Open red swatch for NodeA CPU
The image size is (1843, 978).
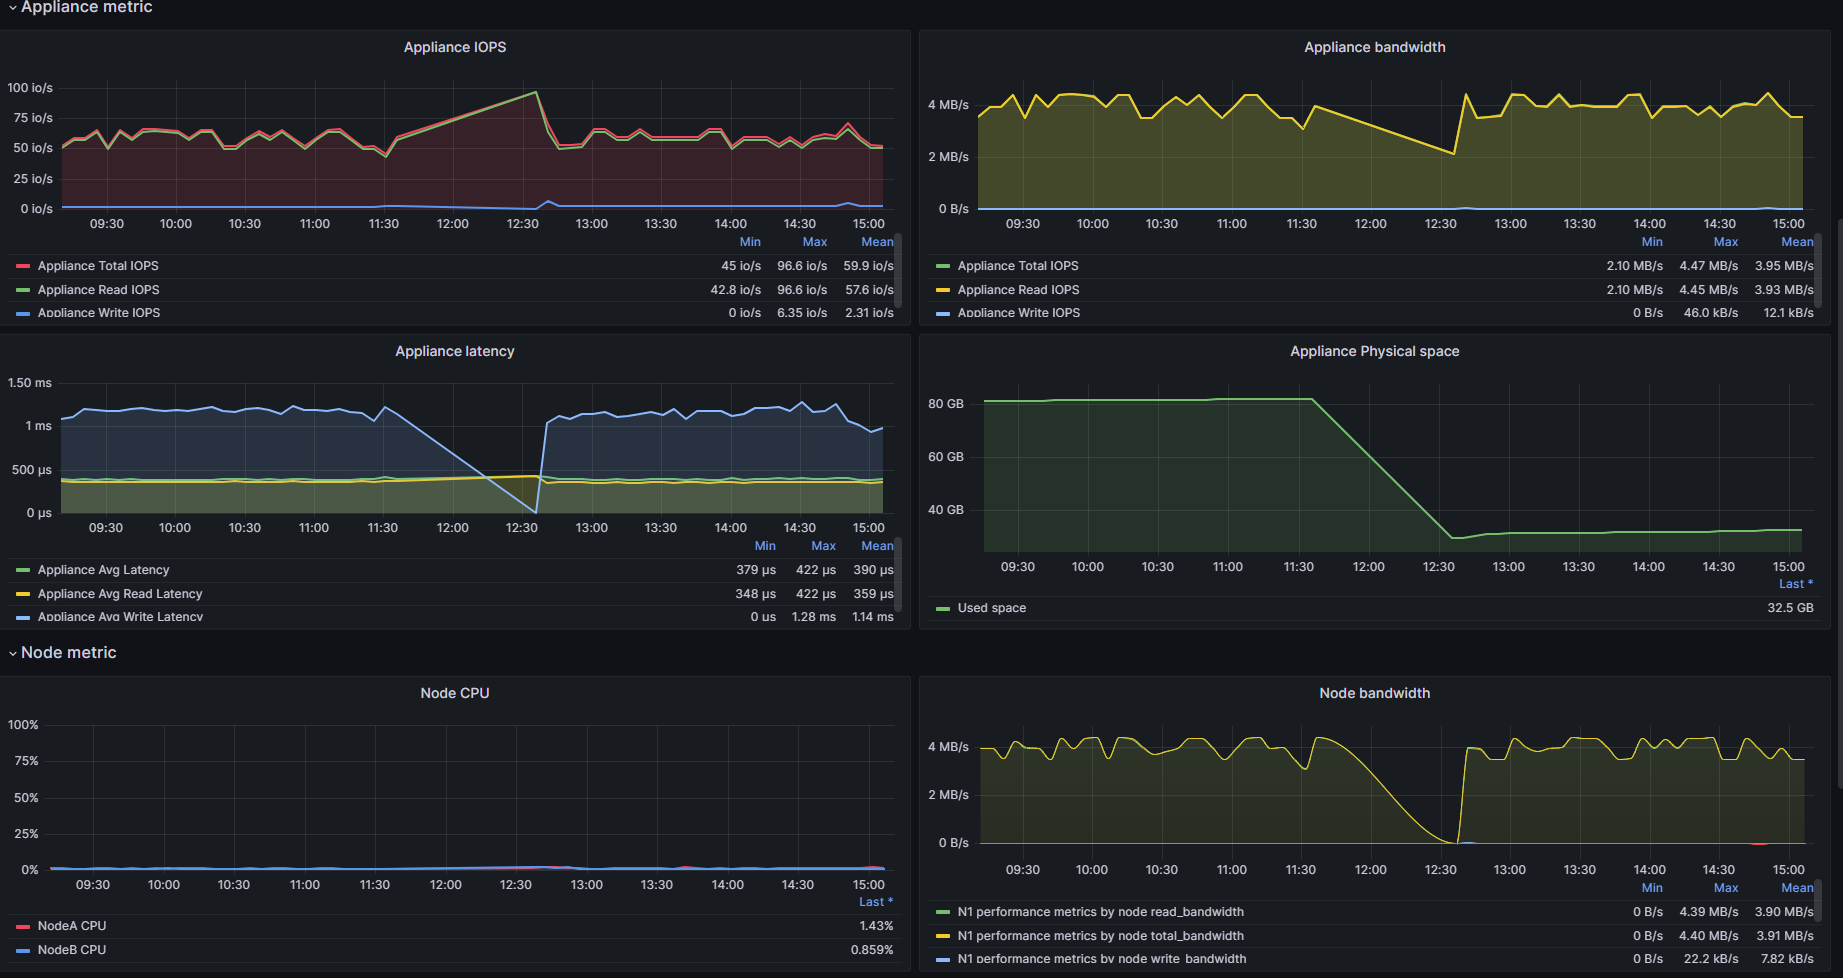(x=23, y=926)
